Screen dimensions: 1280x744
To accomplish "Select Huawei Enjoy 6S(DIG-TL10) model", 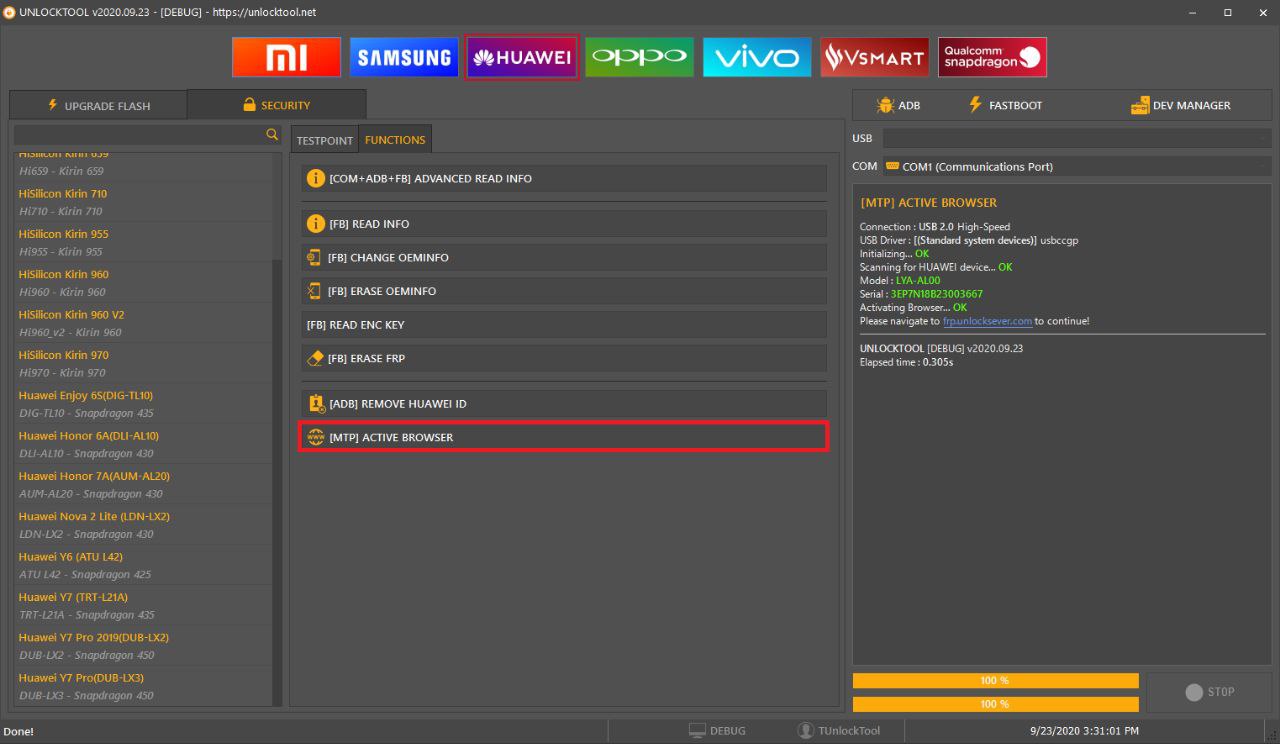I will pos(142,404).
